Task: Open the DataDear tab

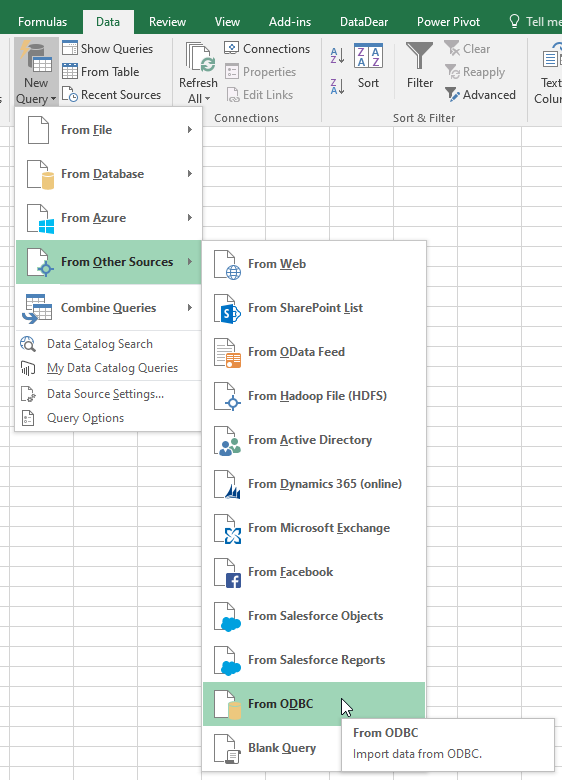Action: (364, 22)
